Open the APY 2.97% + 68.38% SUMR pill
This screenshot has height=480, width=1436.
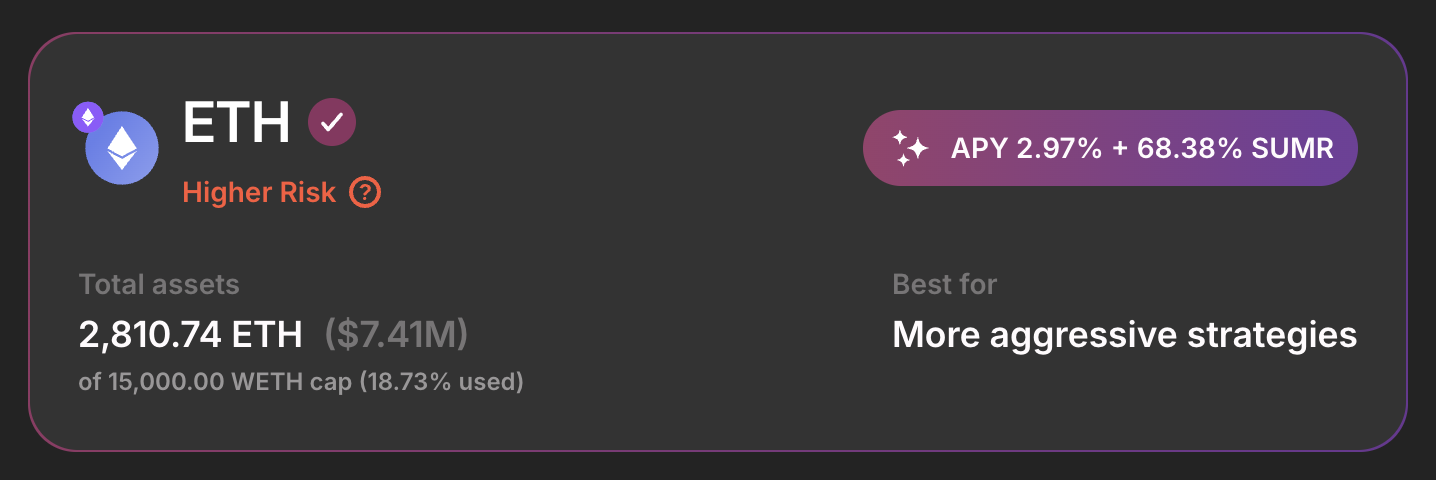coord(1110,148)
